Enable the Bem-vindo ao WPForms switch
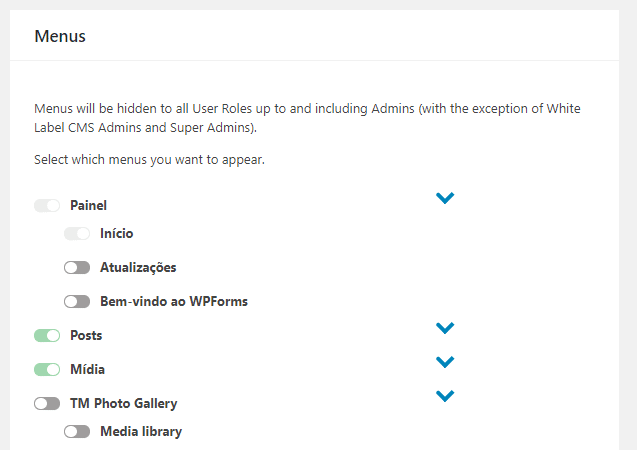 coord(77,301)
